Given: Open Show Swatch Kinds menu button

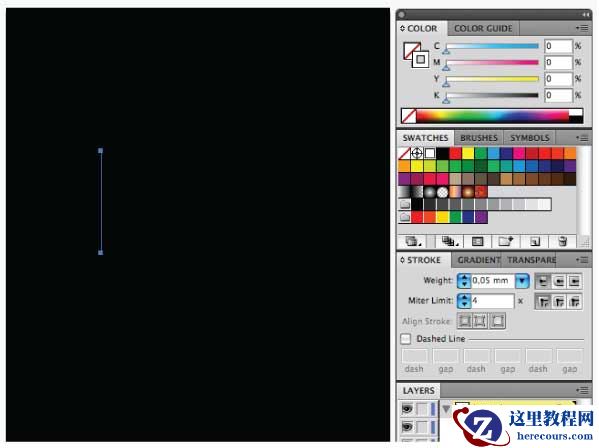Looking at the screenshot, I should pyautogui.click(x=450, y=241).
